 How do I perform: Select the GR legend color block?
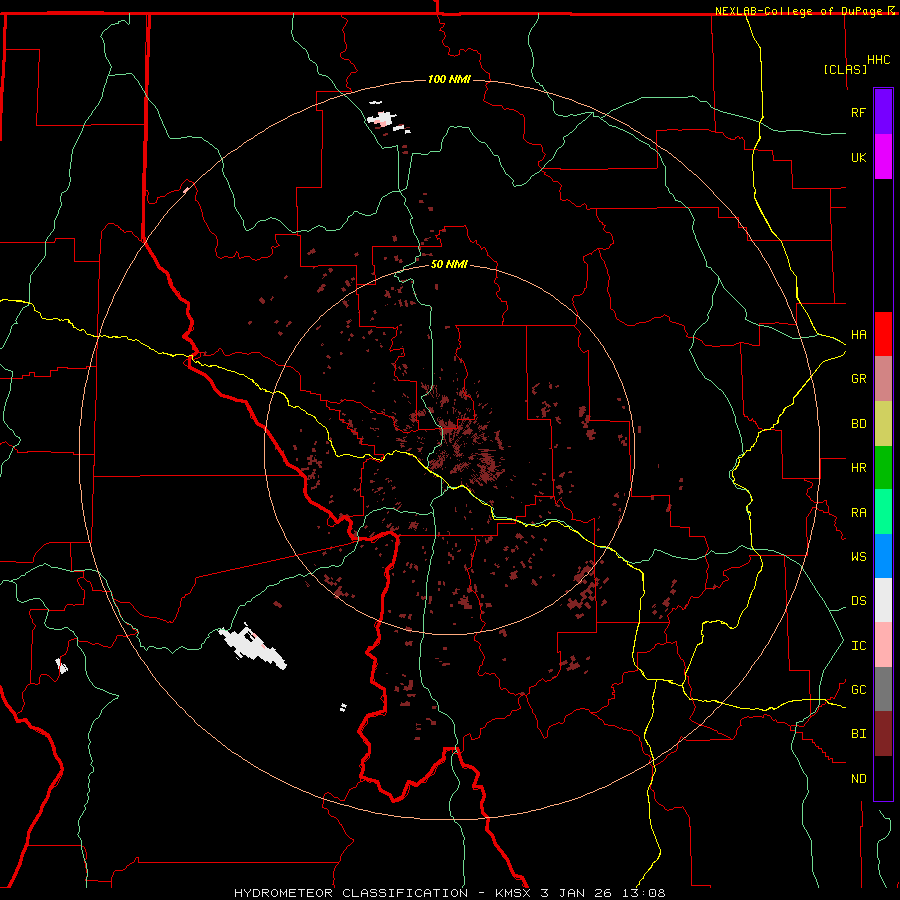(x=883, y=379)
